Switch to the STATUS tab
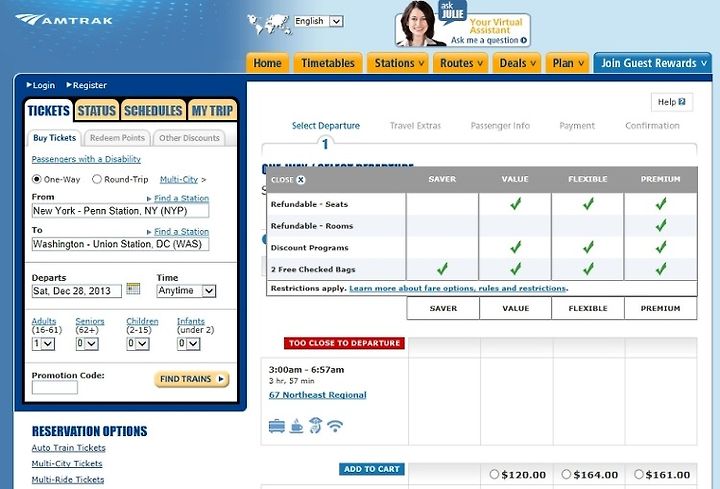720x489 pixels. (96, 111)
